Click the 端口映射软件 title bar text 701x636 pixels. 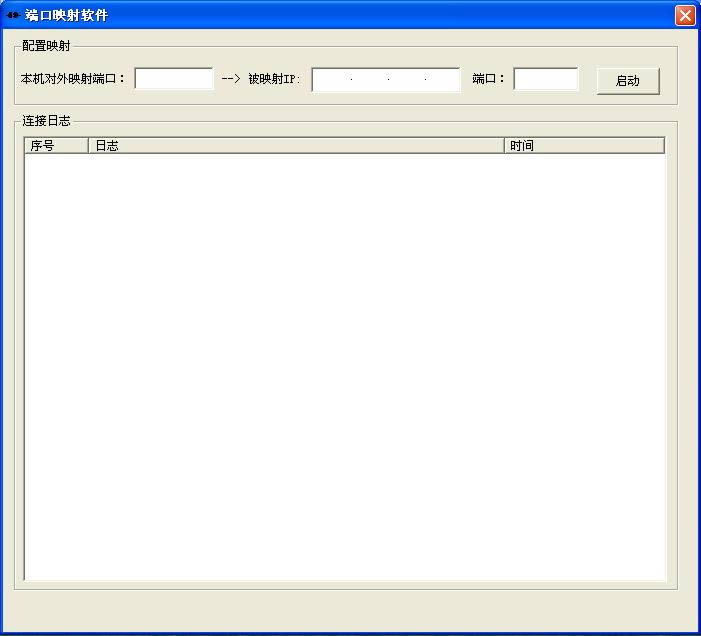pos(66,15)
